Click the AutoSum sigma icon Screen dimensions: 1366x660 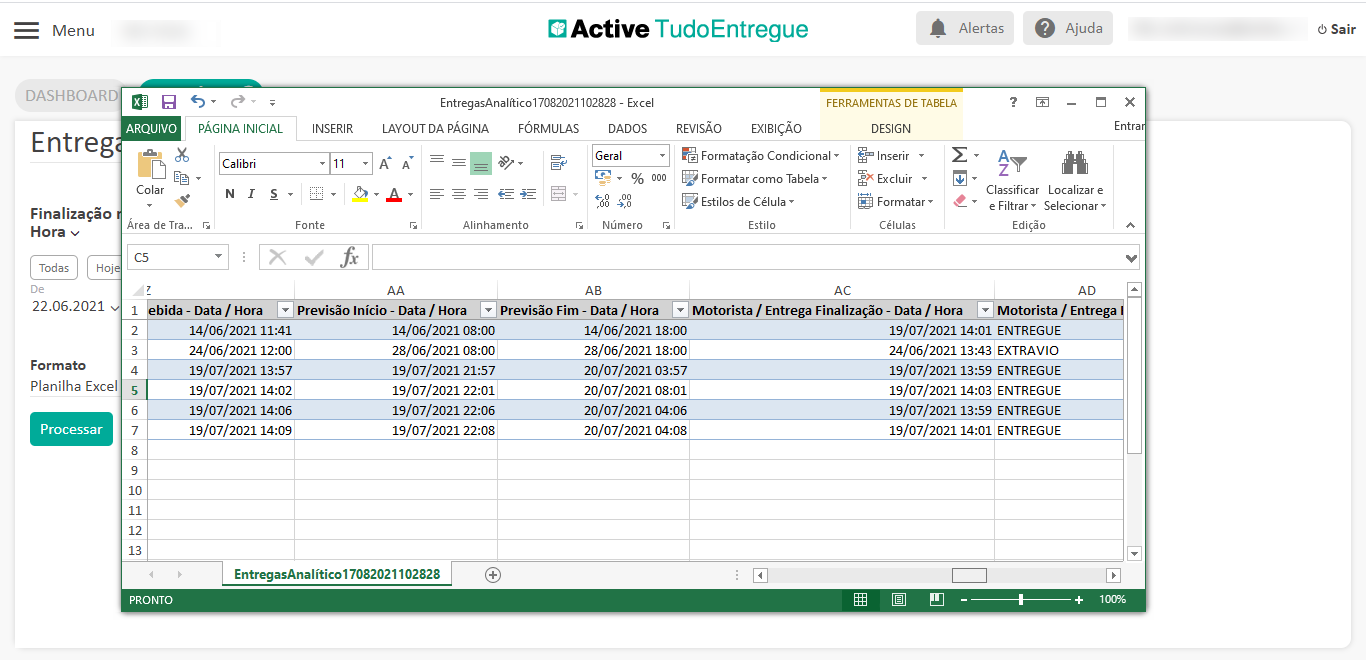959,155
